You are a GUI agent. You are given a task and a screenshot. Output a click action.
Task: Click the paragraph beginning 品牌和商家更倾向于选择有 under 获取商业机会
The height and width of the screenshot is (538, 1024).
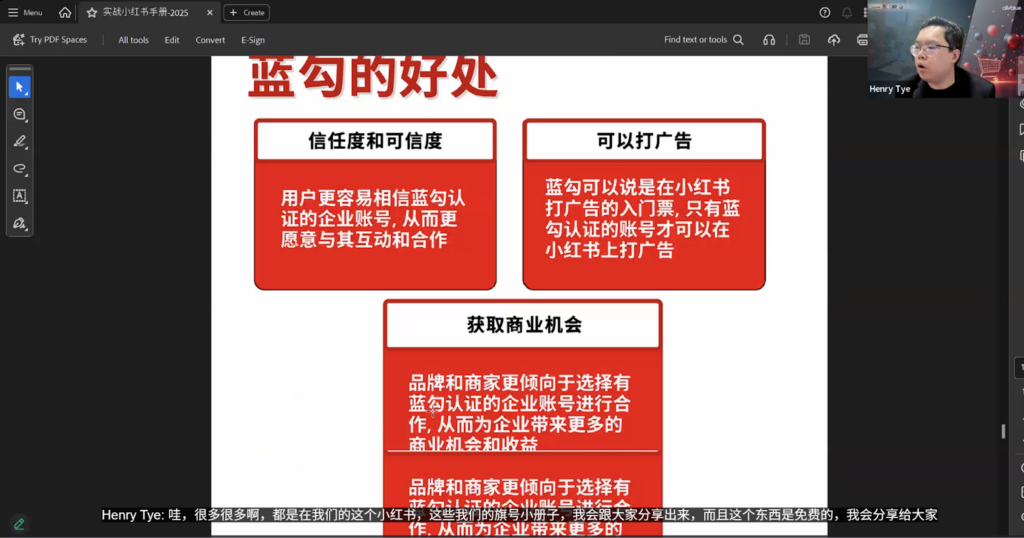click(x=520, y=413)
